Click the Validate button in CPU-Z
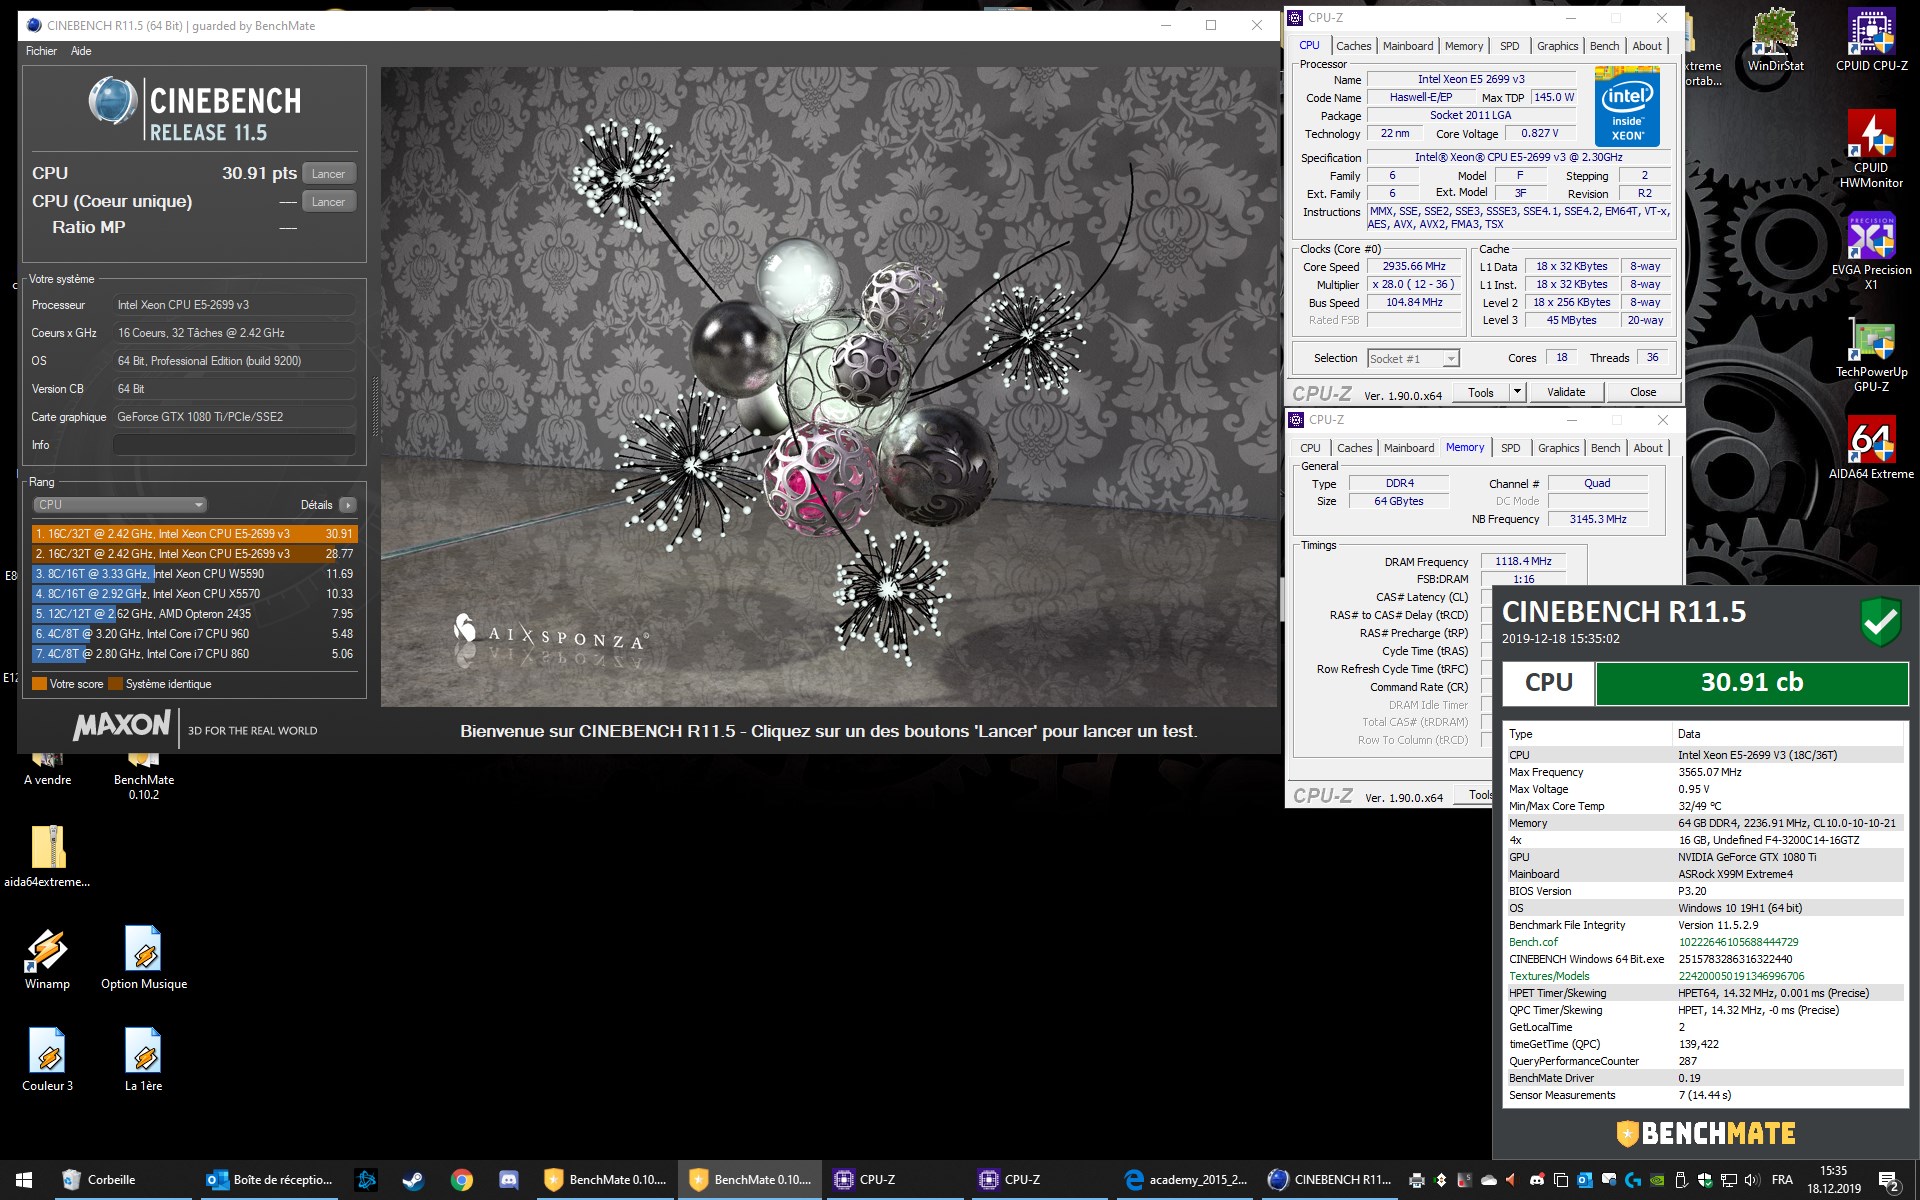The image size is (1920, 1200). pyautogui.click(x=1566, y=392)
